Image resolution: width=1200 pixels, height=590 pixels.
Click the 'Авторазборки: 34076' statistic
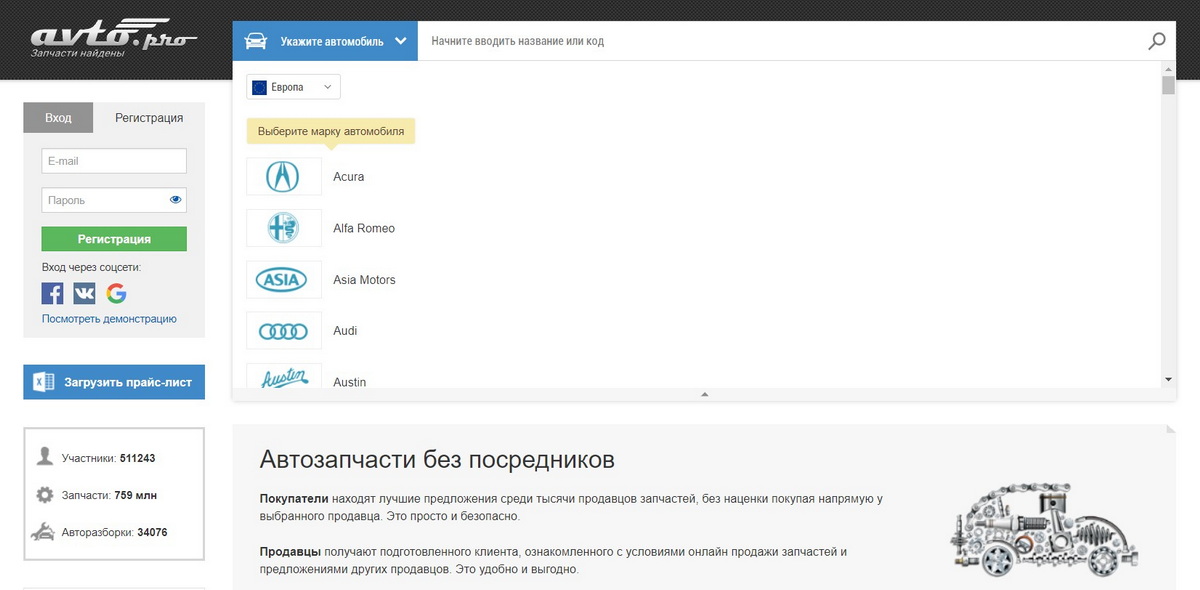[114, 533]
